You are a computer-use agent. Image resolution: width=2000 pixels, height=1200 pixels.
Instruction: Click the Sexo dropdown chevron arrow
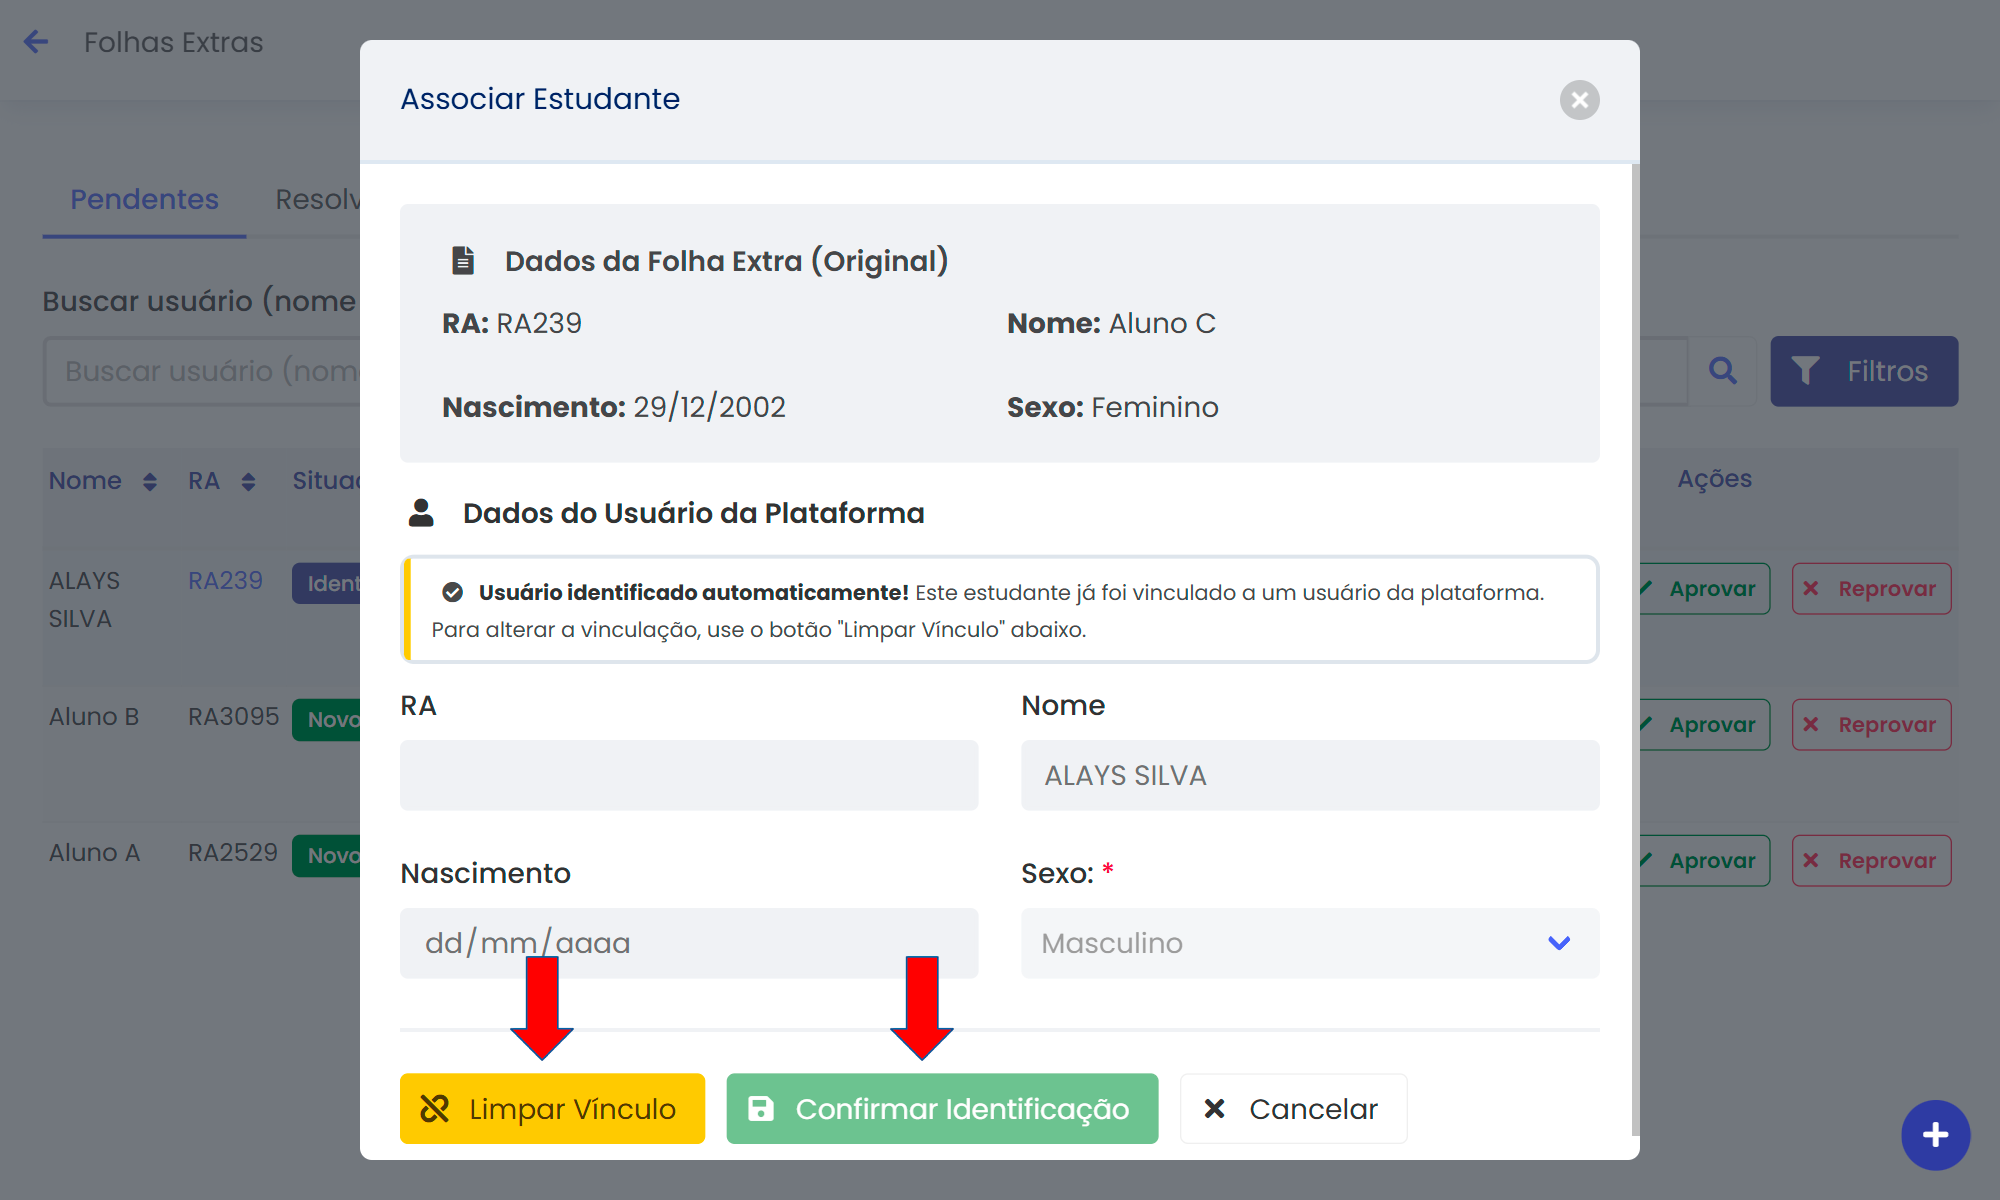tap(1559, 943)
